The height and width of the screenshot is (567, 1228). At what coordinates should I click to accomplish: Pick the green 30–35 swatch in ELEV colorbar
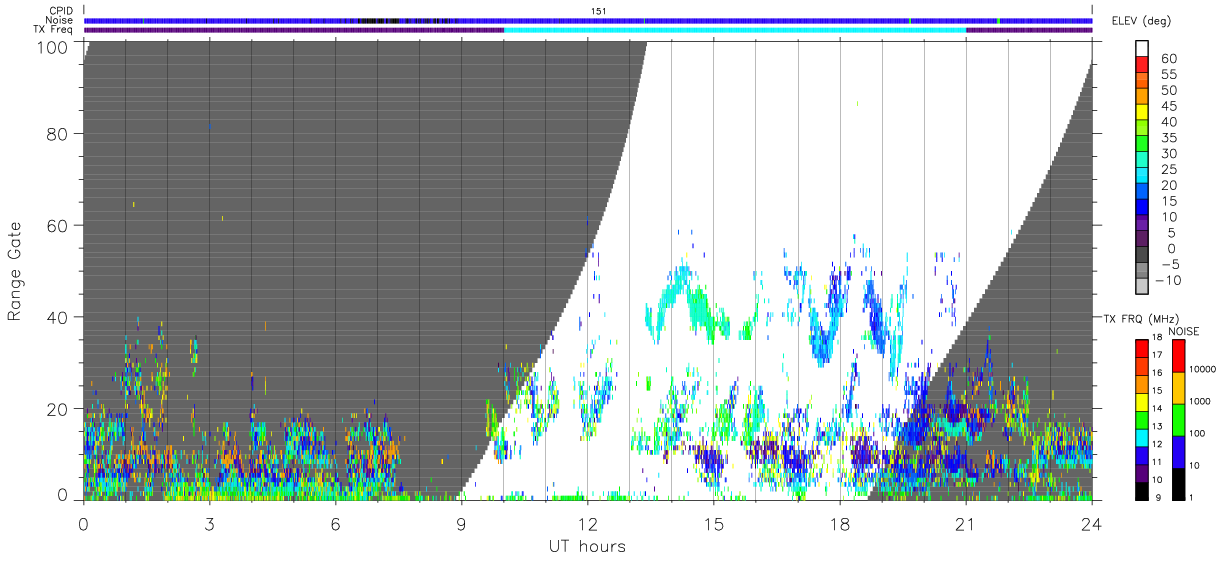[1143, 145]
